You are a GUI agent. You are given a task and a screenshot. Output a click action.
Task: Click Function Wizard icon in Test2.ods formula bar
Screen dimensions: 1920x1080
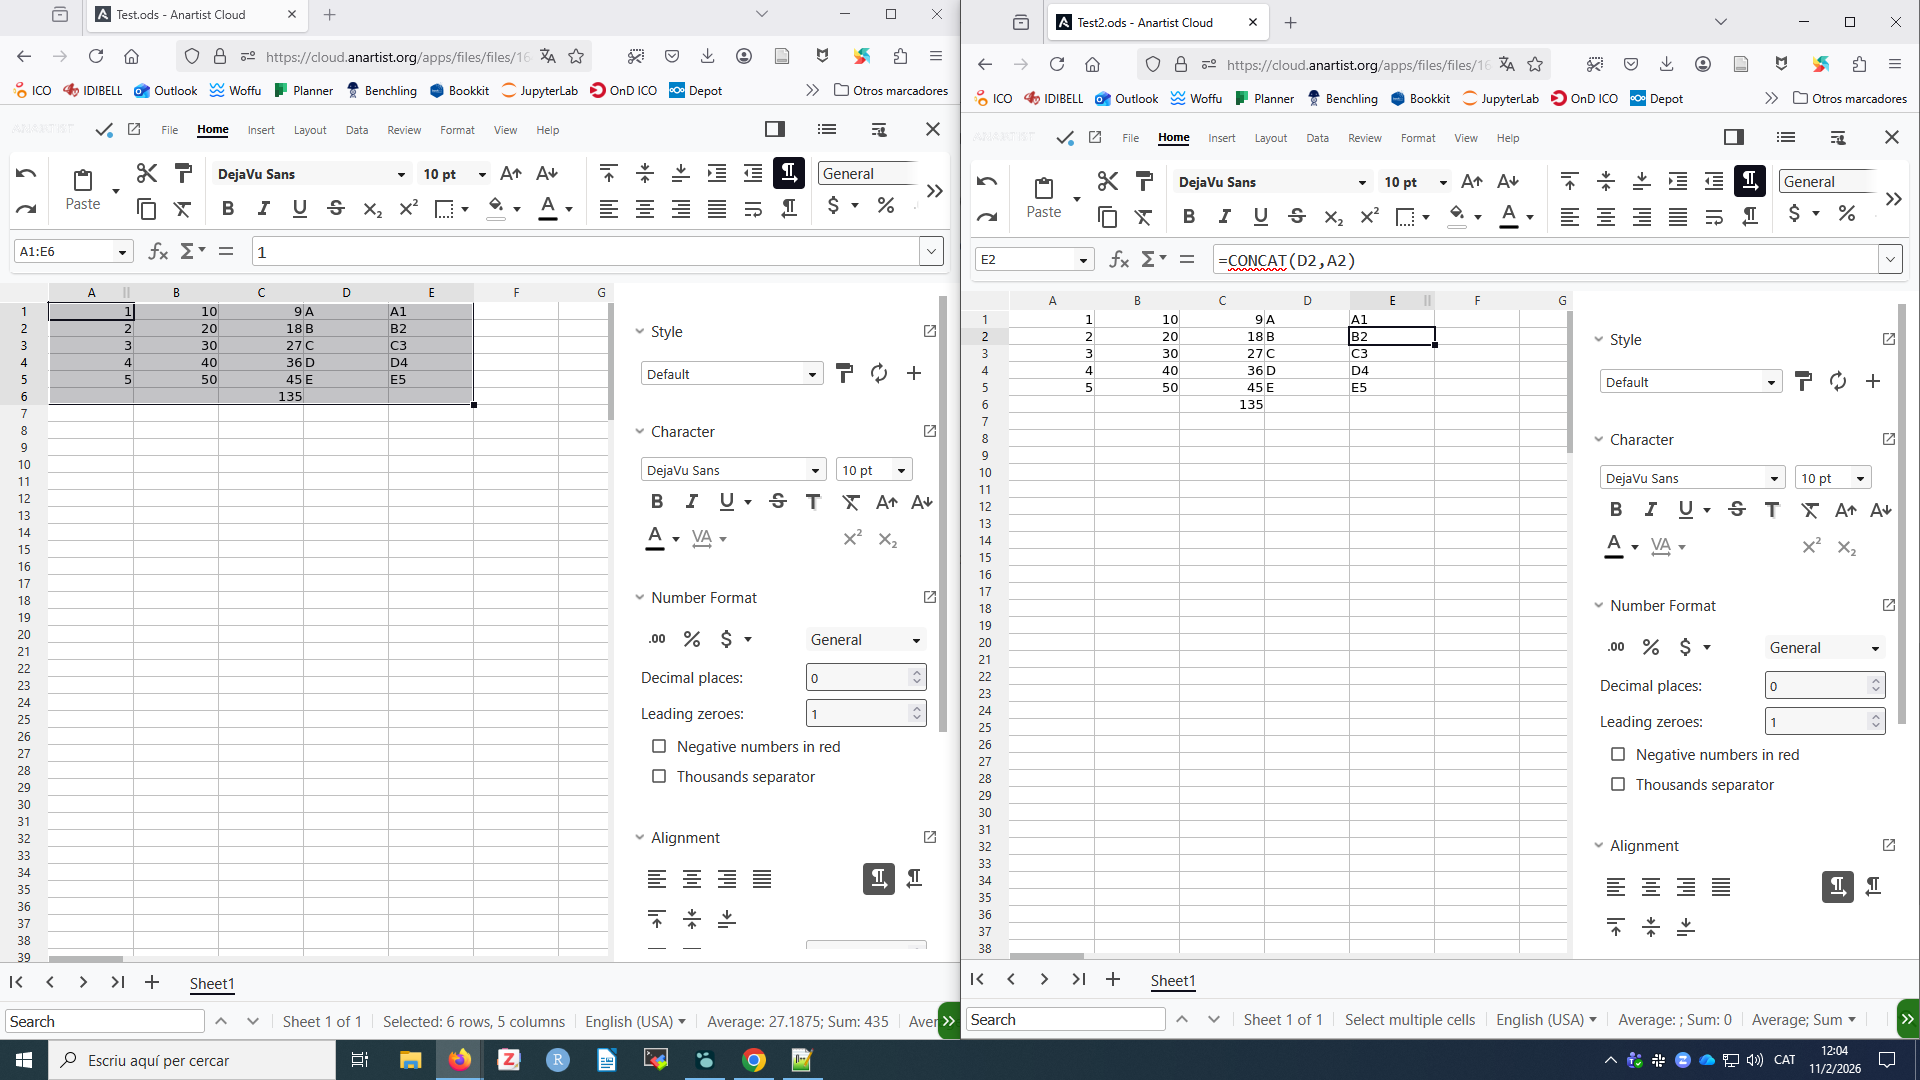[x=1119, y=260]
